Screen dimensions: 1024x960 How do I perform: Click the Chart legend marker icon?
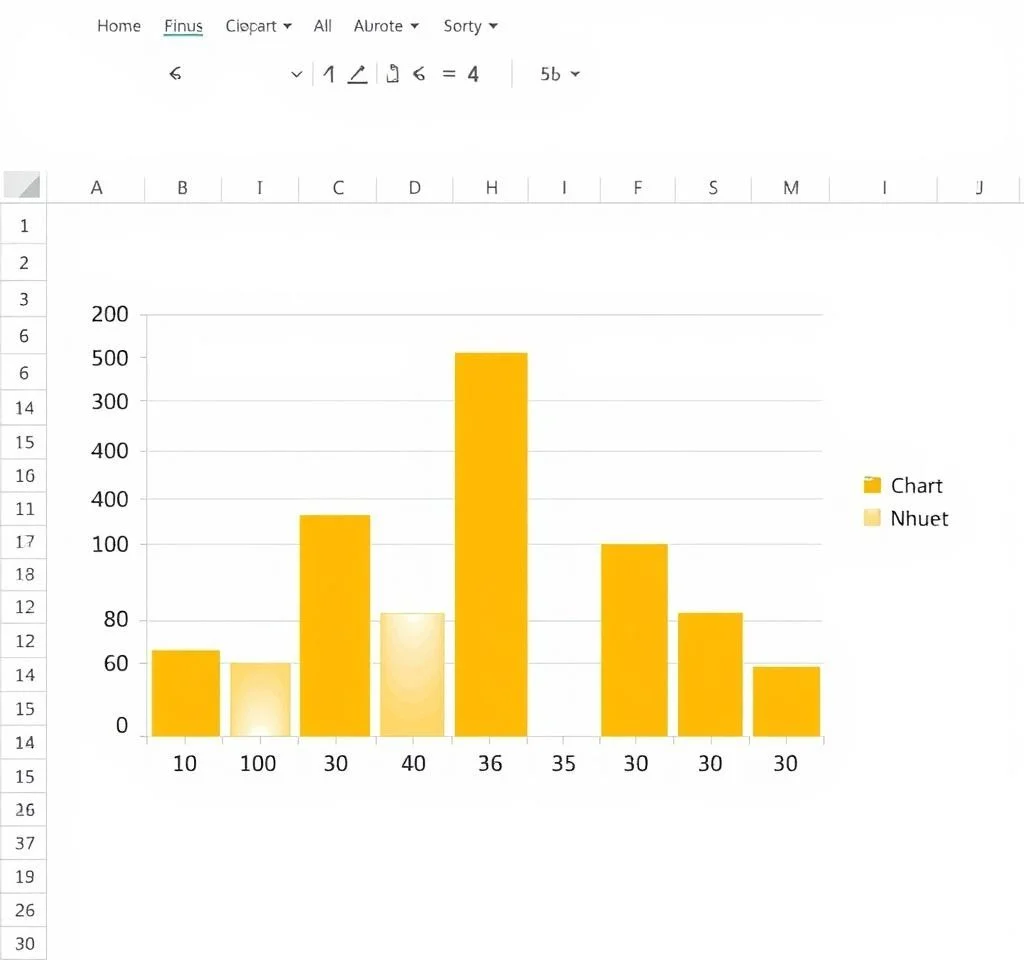(x=872, y=485)
